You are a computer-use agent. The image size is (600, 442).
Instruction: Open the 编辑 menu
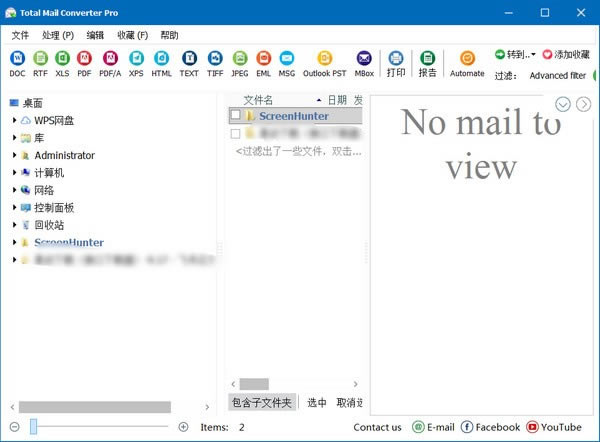point(95,35)
